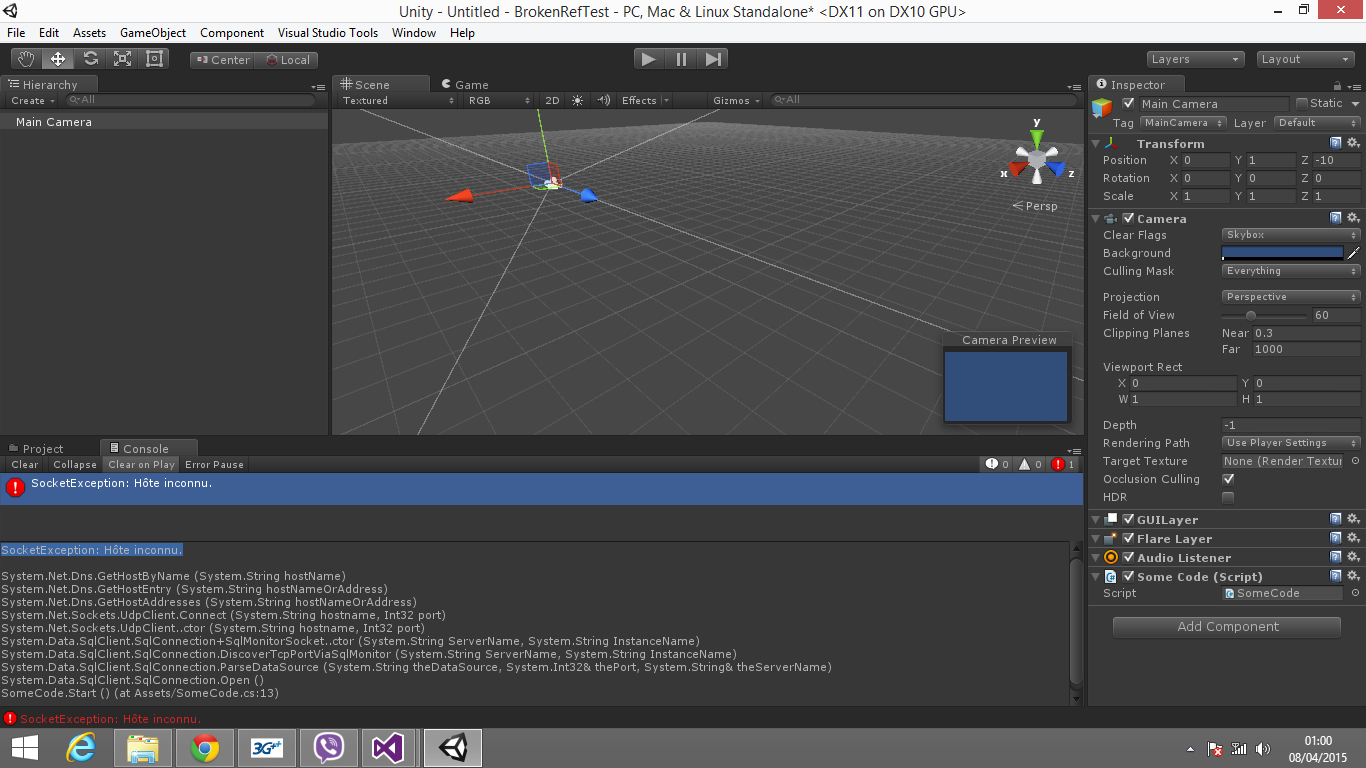This screenshot has width=1366, height=768.
Task: Open the Window menu
Action: click(x=414, y=33)
